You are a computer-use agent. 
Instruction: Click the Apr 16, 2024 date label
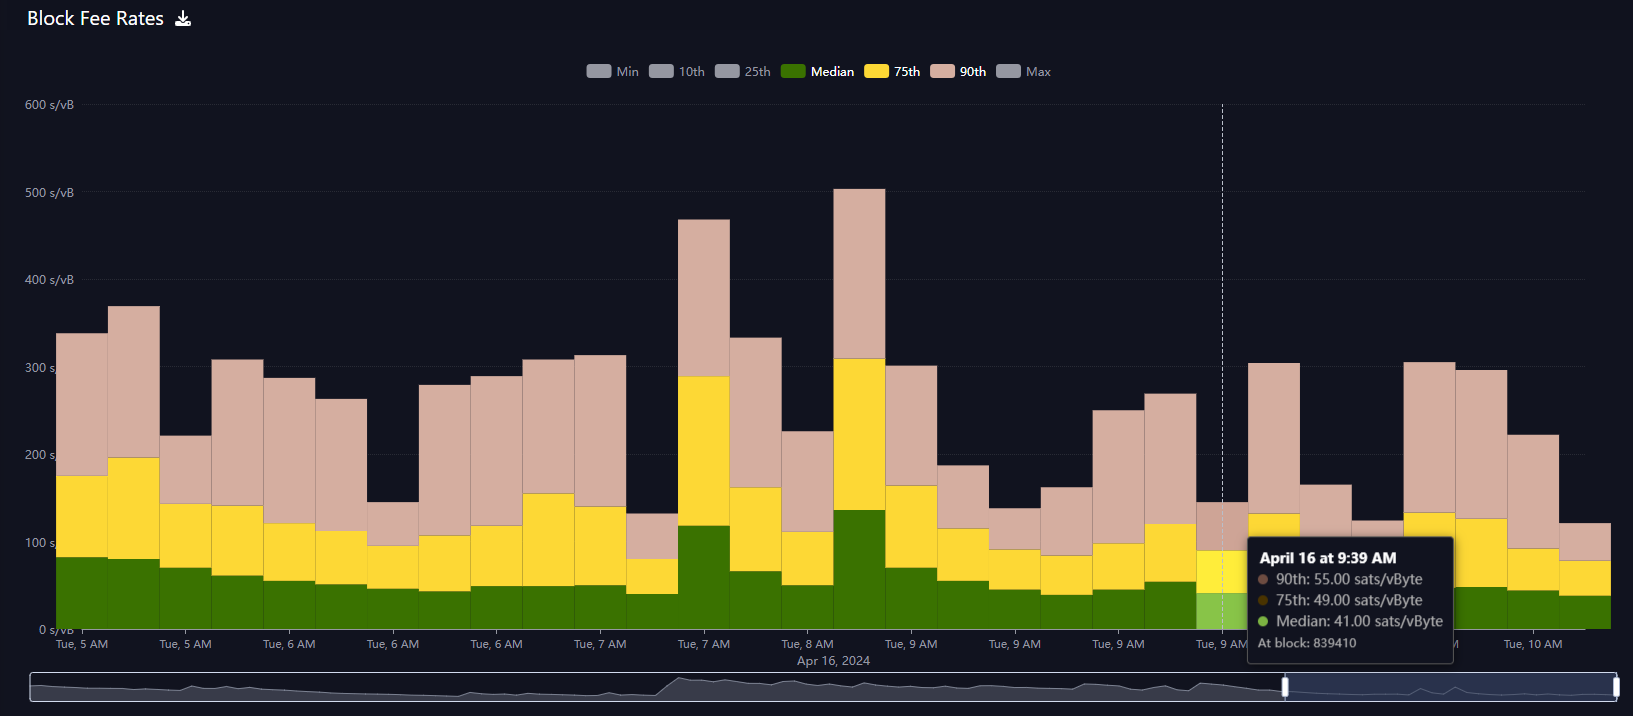833,661
